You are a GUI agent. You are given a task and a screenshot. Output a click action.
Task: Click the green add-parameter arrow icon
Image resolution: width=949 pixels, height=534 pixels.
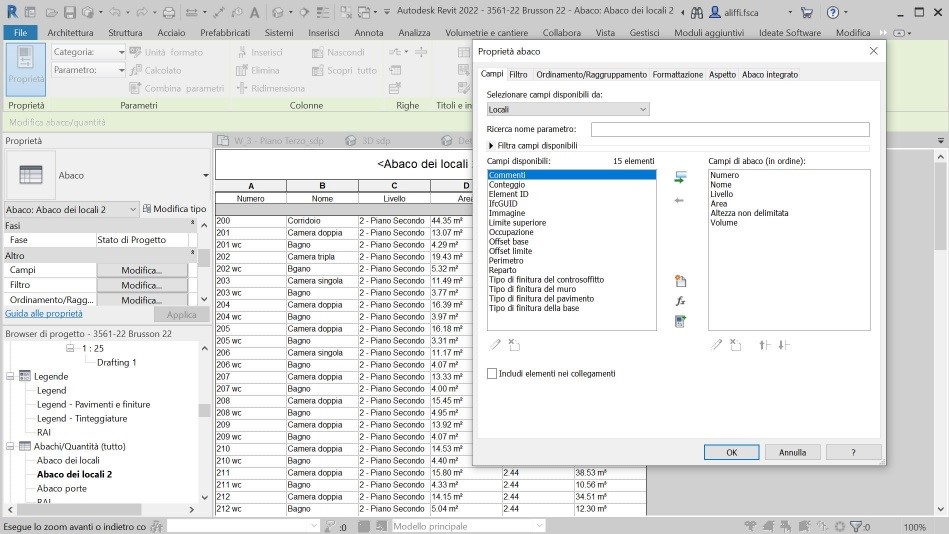tap(681, 177)
